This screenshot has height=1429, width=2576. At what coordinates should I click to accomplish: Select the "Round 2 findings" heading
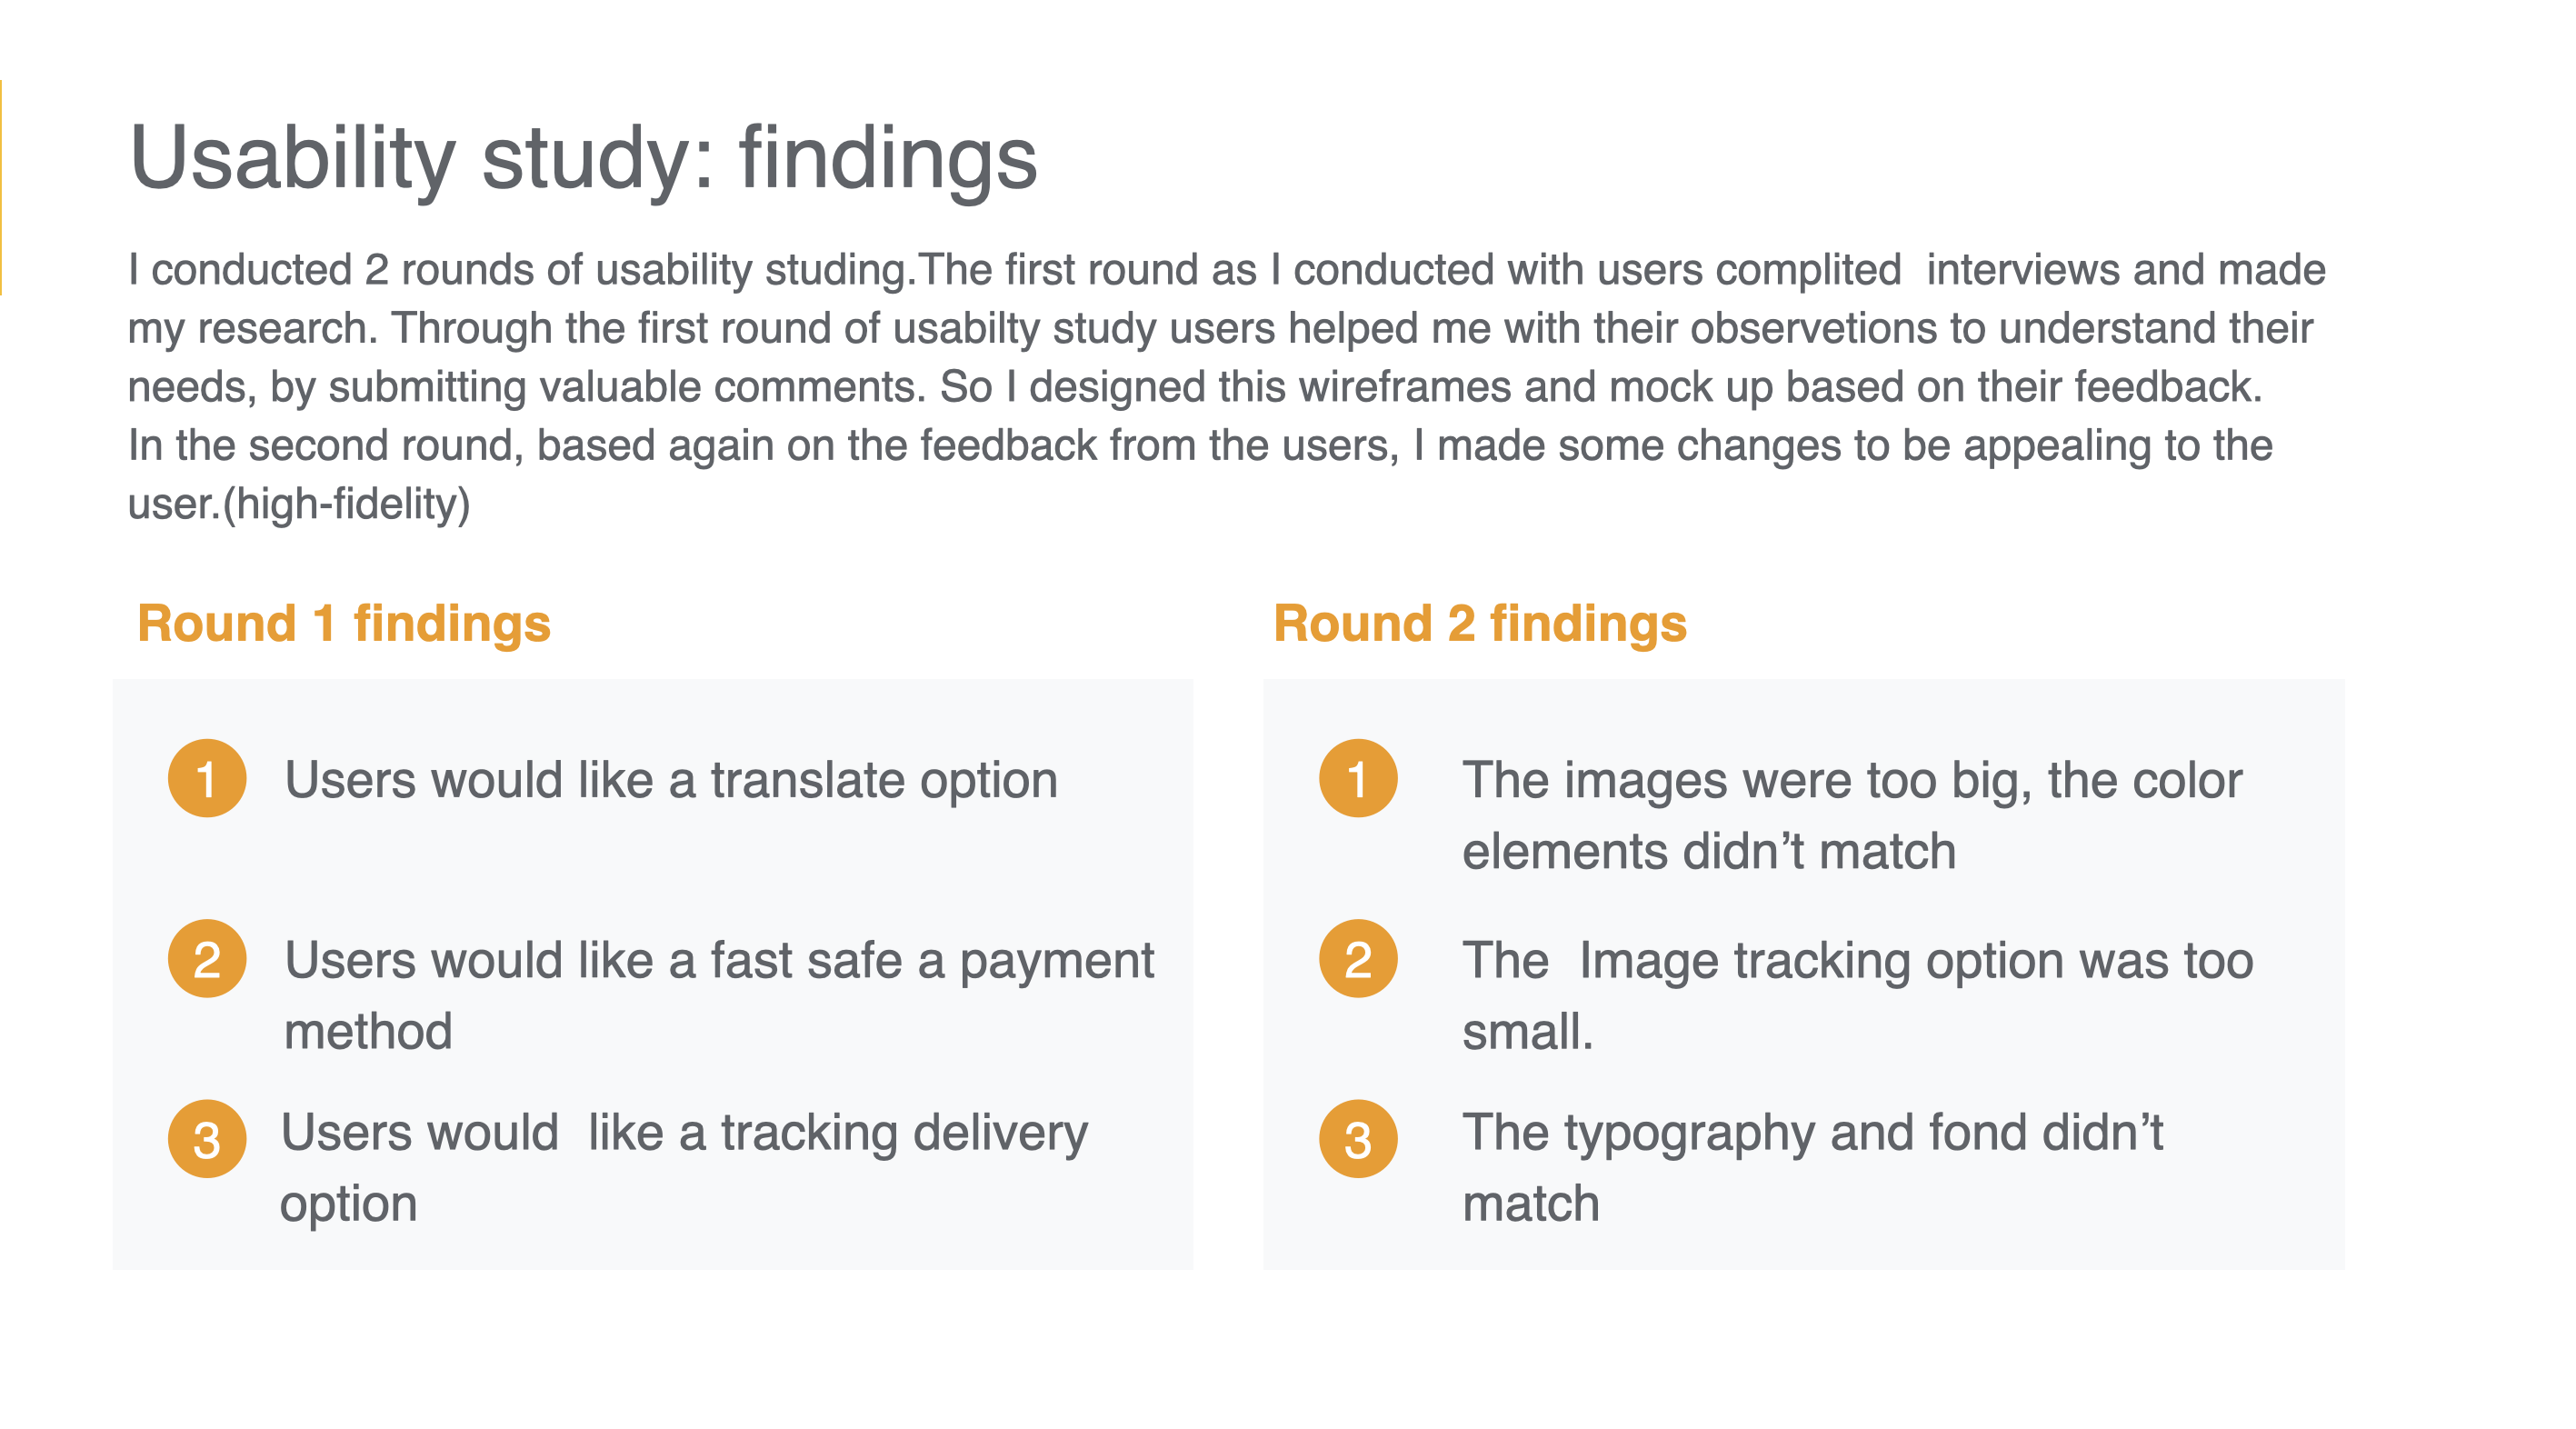tap(1479, 623)
